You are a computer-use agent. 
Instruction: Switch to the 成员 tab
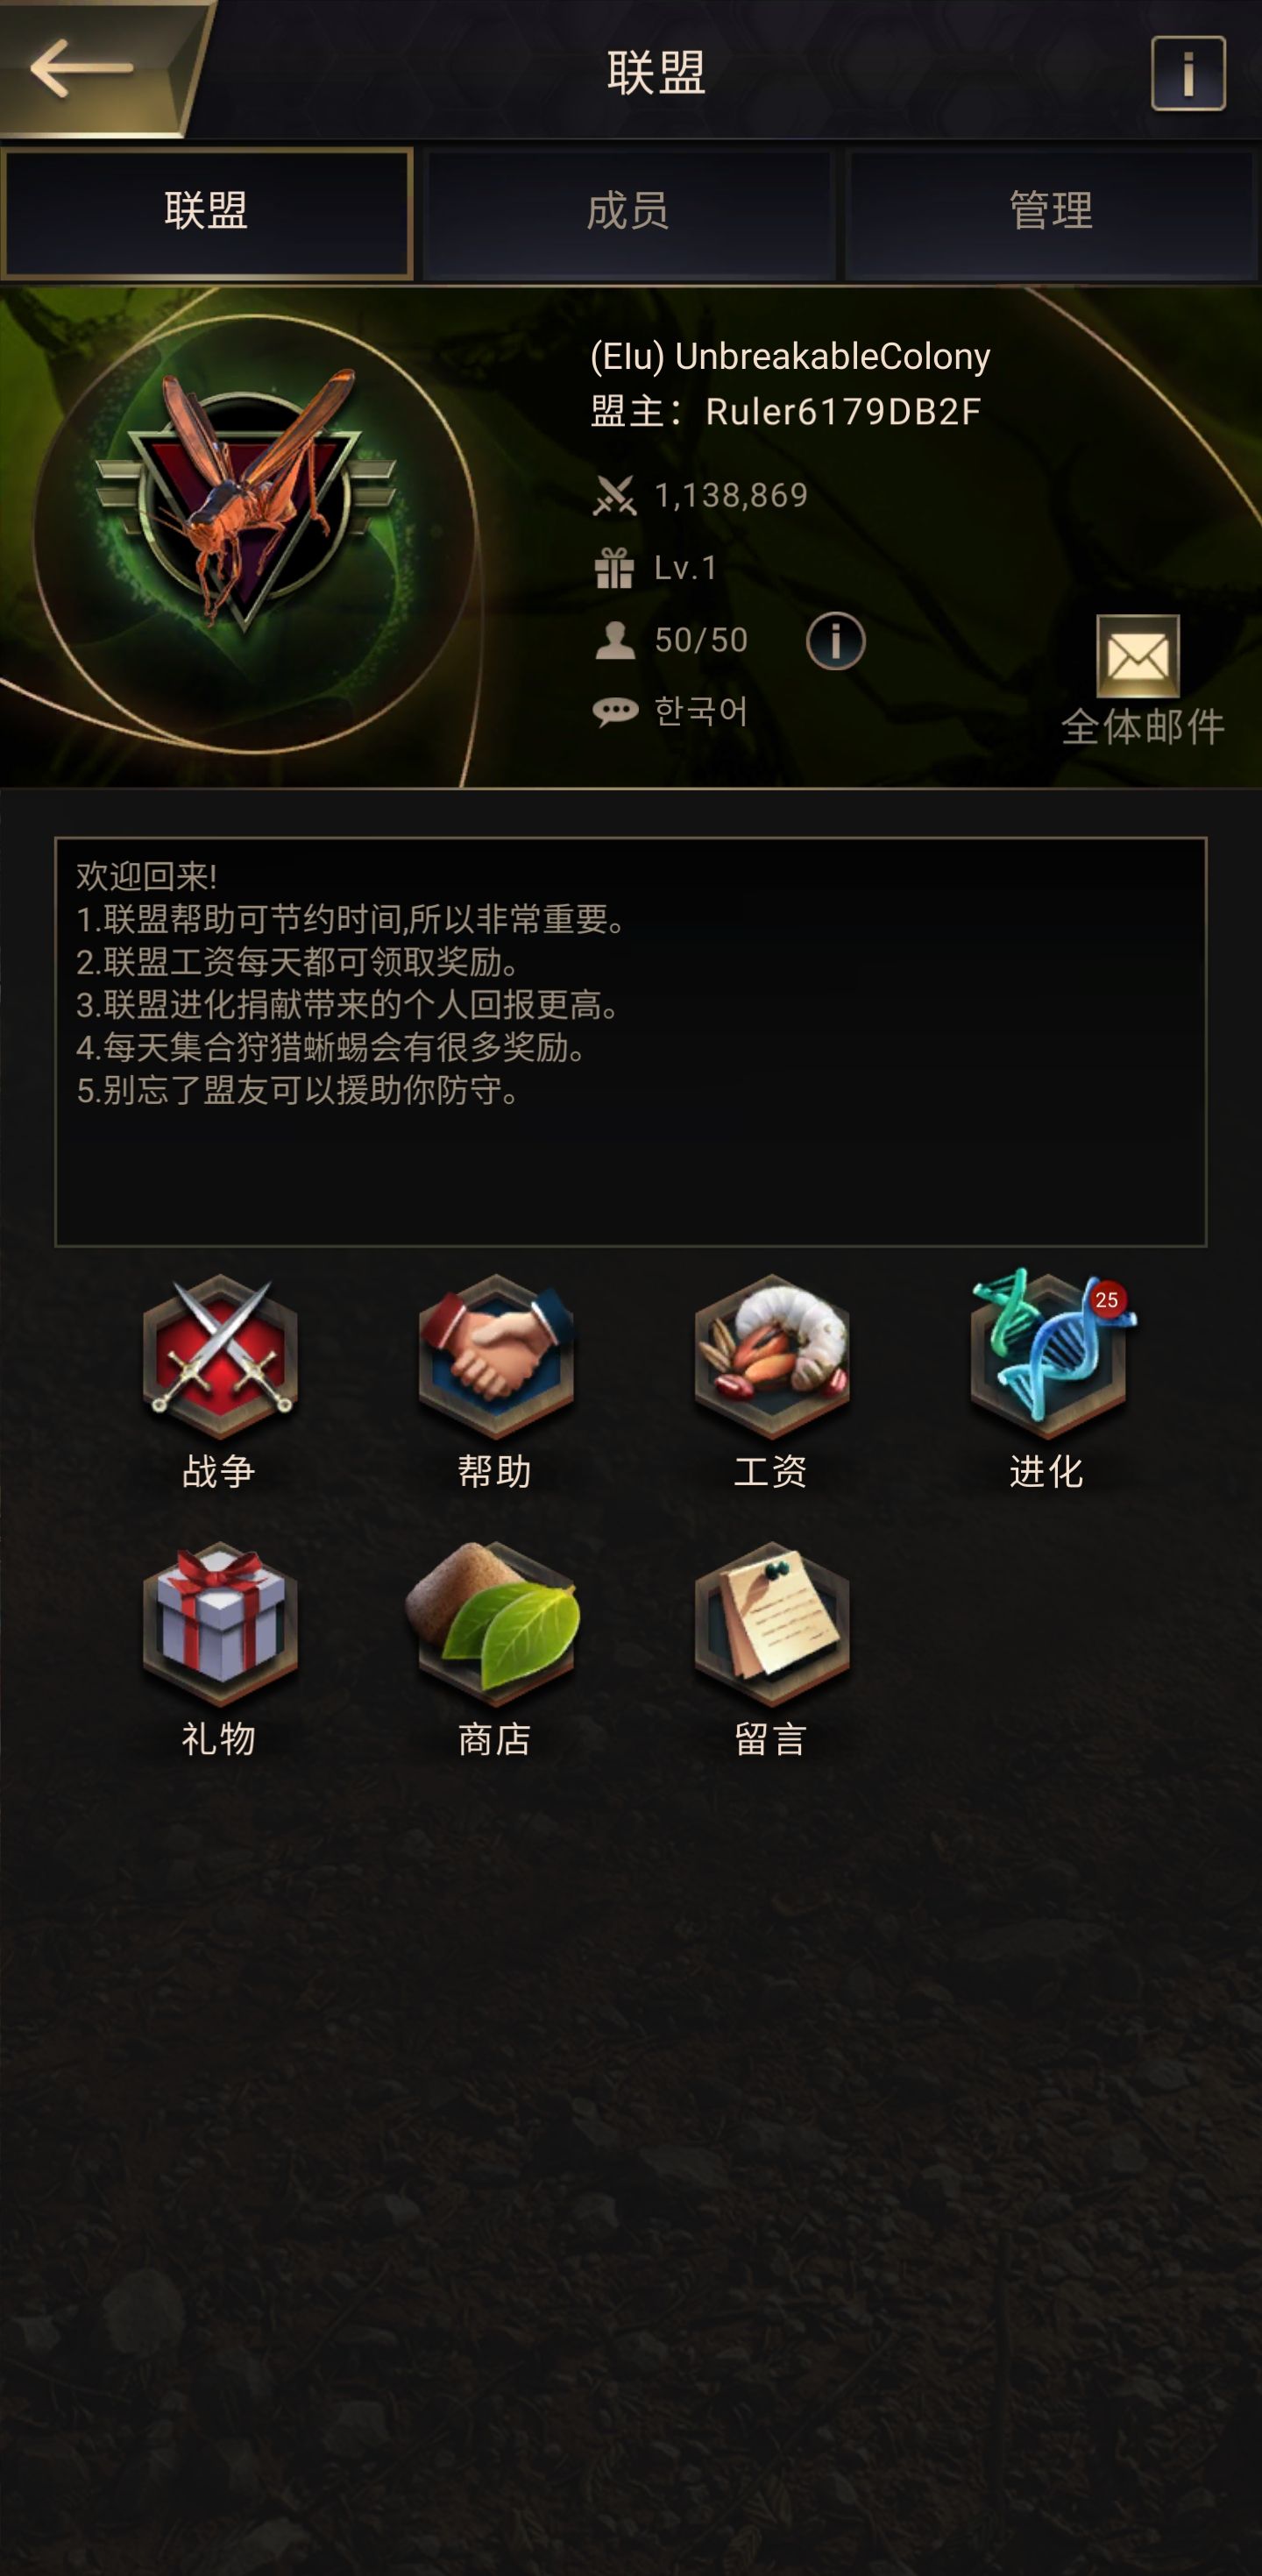coord(628,212)
